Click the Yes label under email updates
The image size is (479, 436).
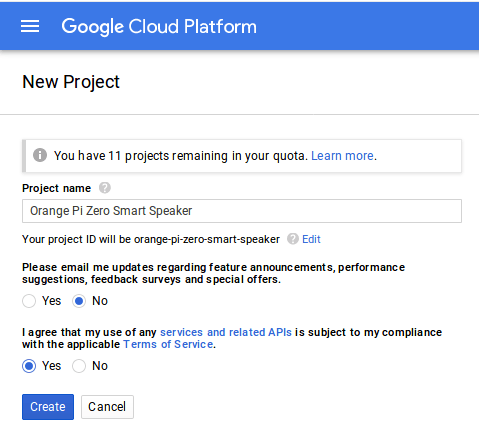pos(51,301)
